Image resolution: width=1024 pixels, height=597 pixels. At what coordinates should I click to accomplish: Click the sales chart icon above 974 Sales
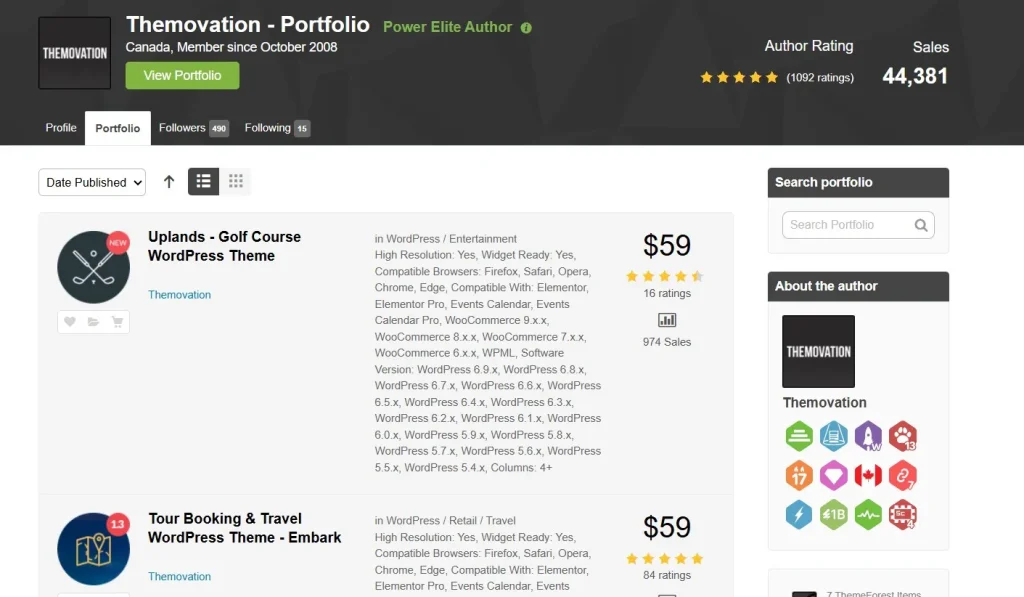coord(667,320)
